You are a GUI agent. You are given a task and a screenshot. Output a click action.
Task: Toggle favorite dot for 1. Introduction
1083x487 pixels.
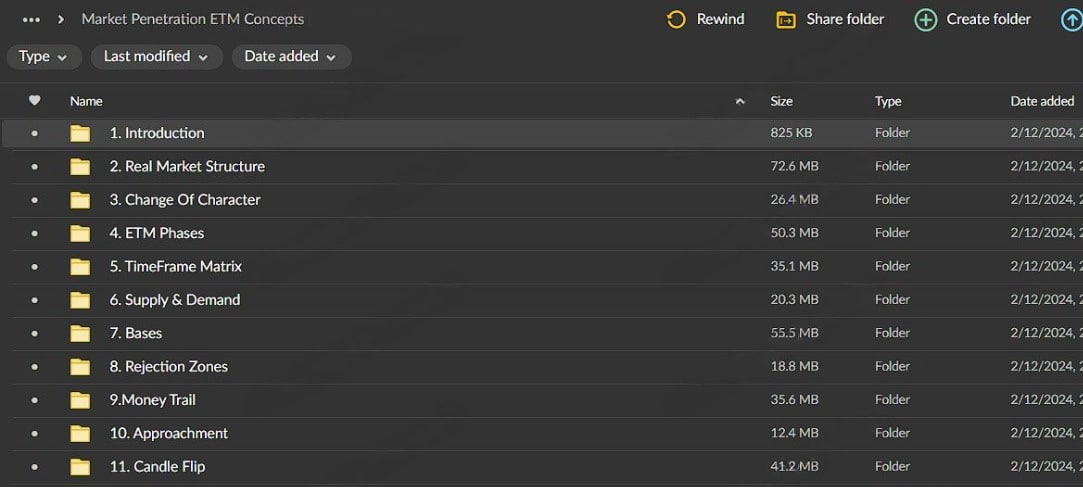35,133
